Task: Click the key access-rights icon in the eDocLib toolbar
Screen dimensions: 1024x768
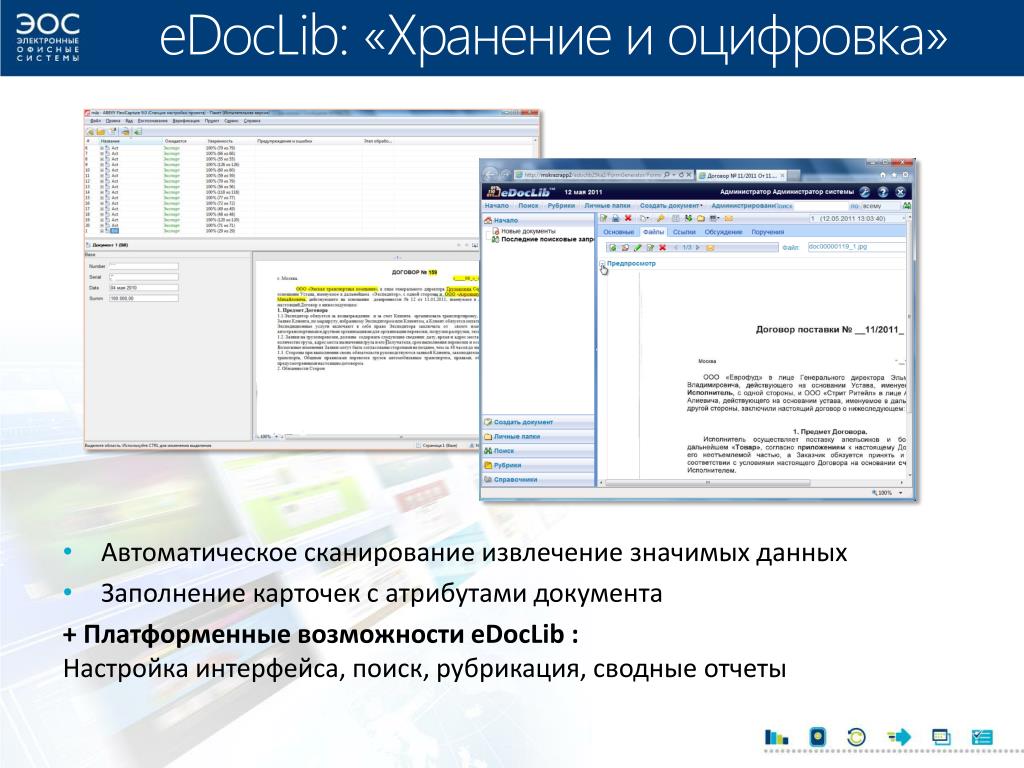Action: tap(660, 218)
